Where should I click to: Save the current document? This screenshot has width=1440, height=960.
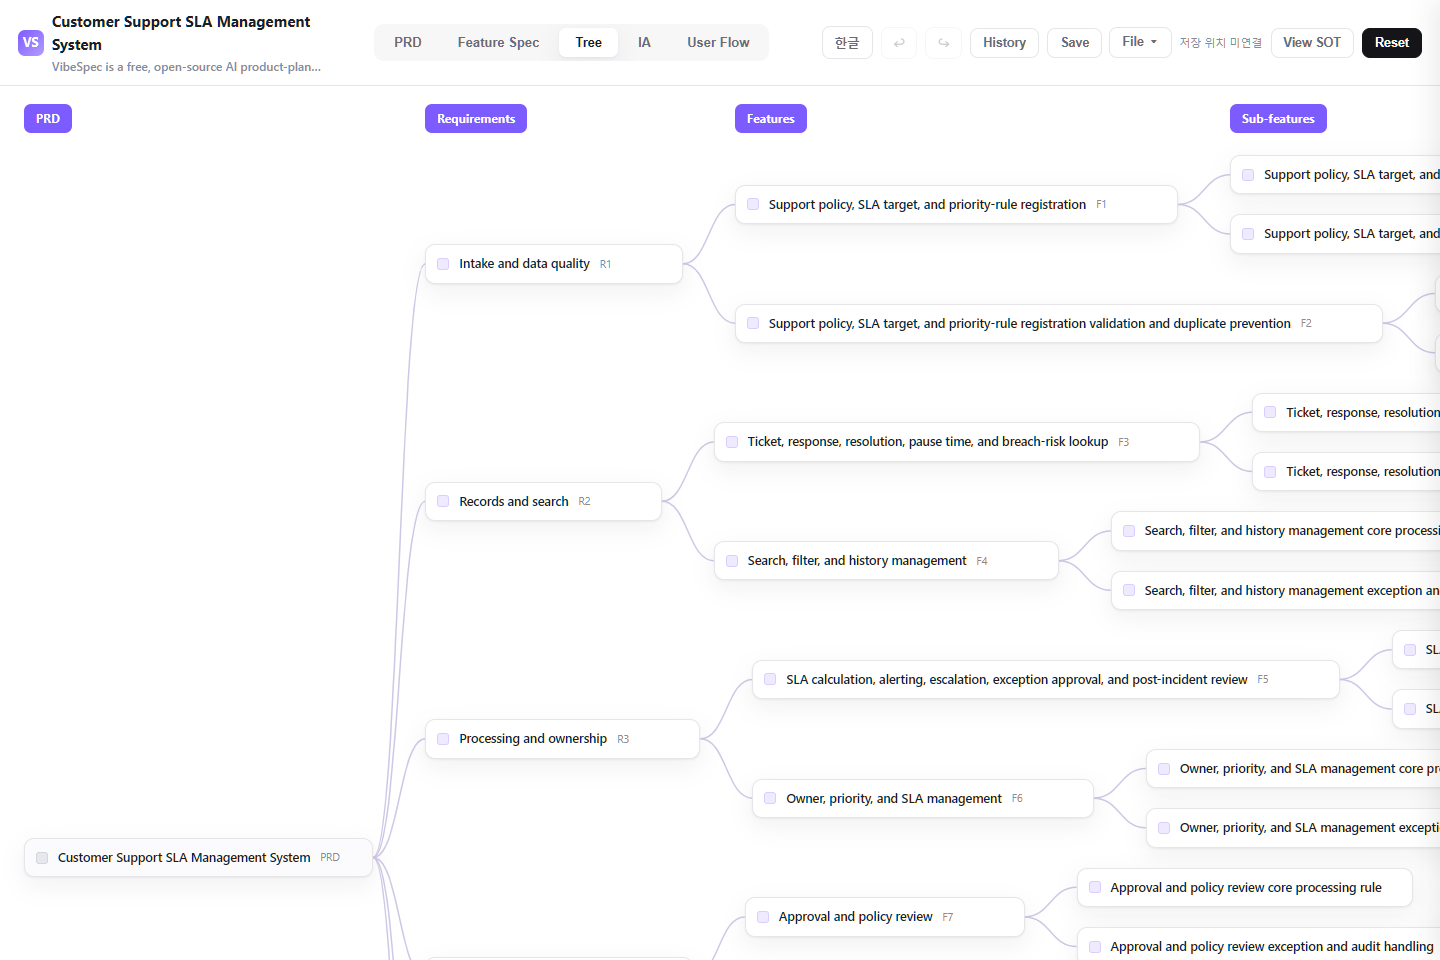1075,43
